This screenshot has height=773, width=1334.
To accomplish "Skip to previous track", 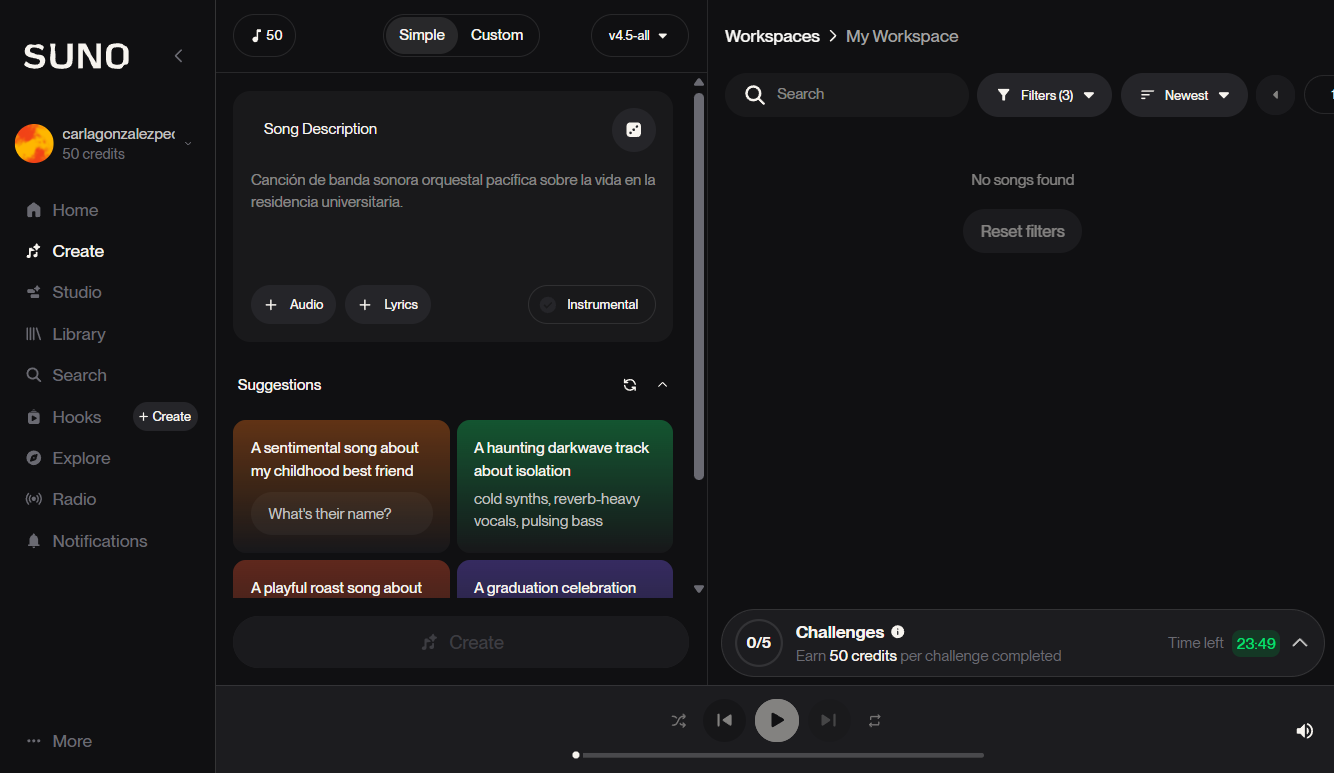I will pyautogui.click(x=725, y=720).
